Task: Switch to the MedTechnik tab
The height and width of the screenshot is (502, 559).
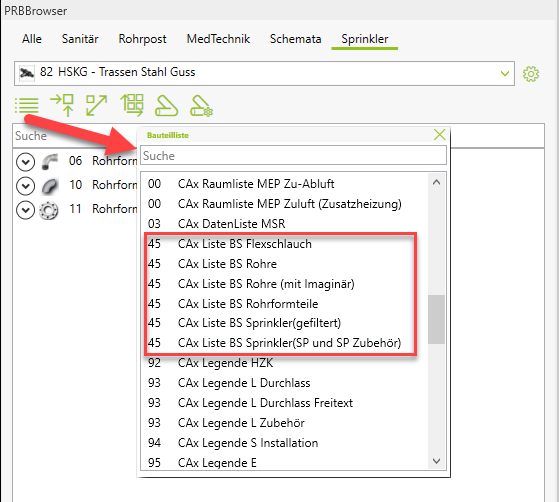Action: 218,39
